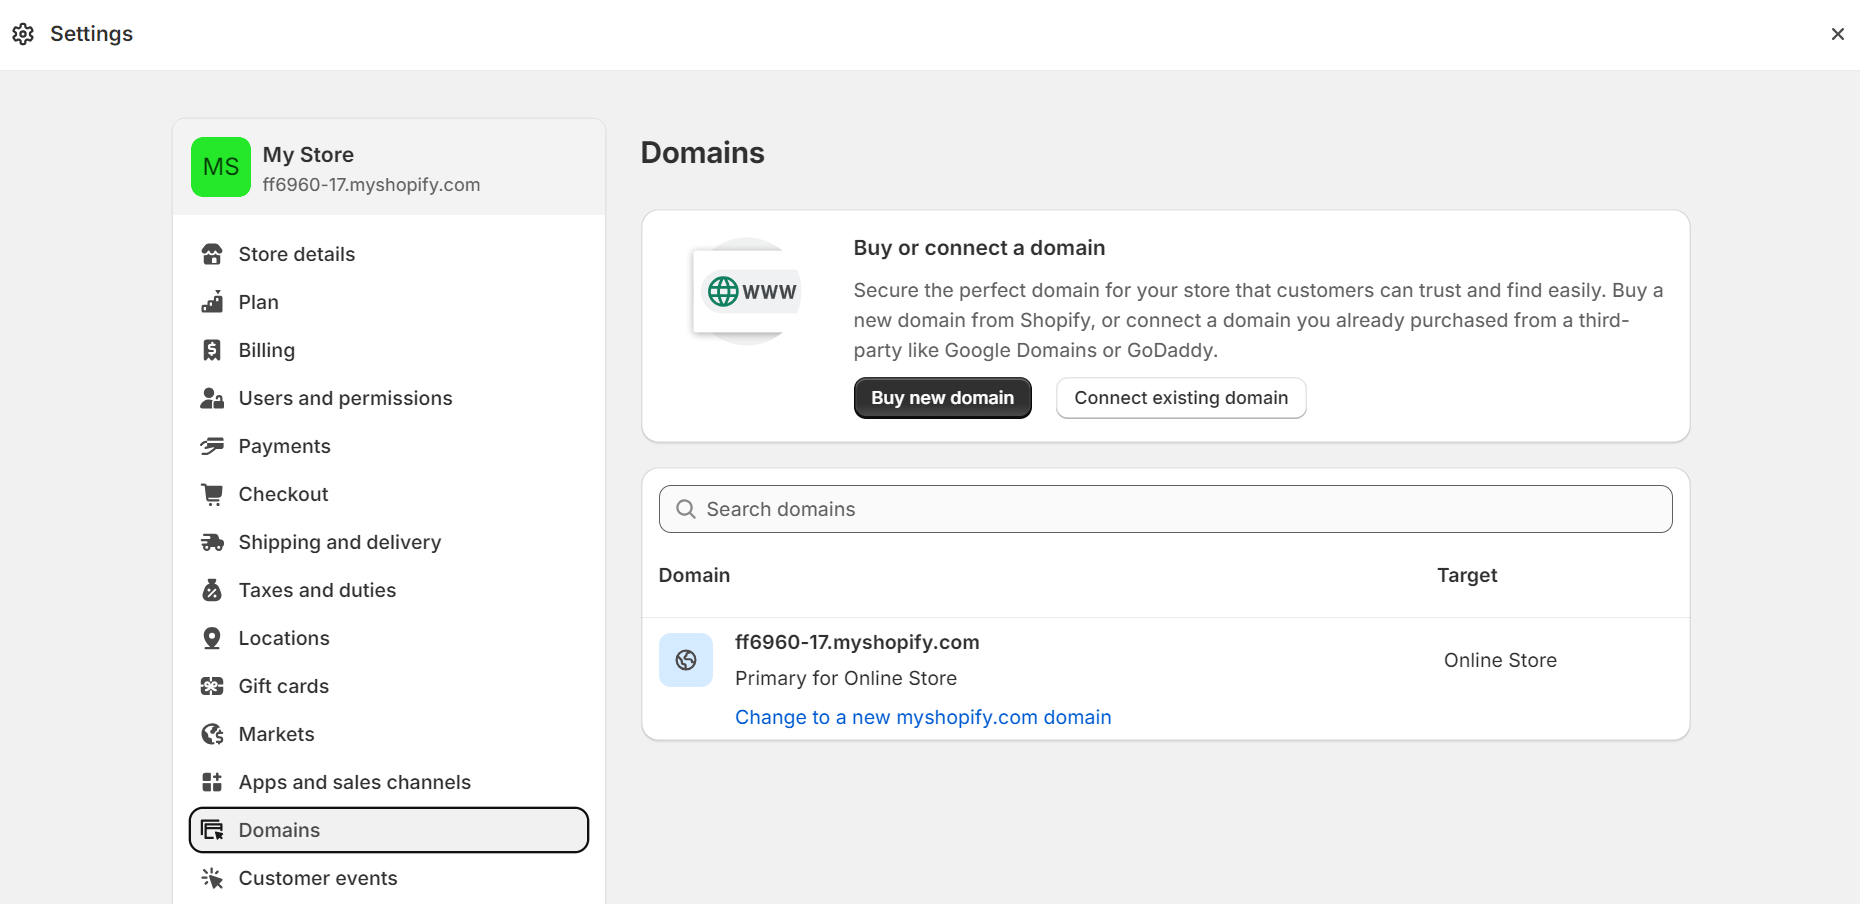Select Users and permissions
Image resolution: width=1860 pixels, height=904 pixels.
[389, 398]
